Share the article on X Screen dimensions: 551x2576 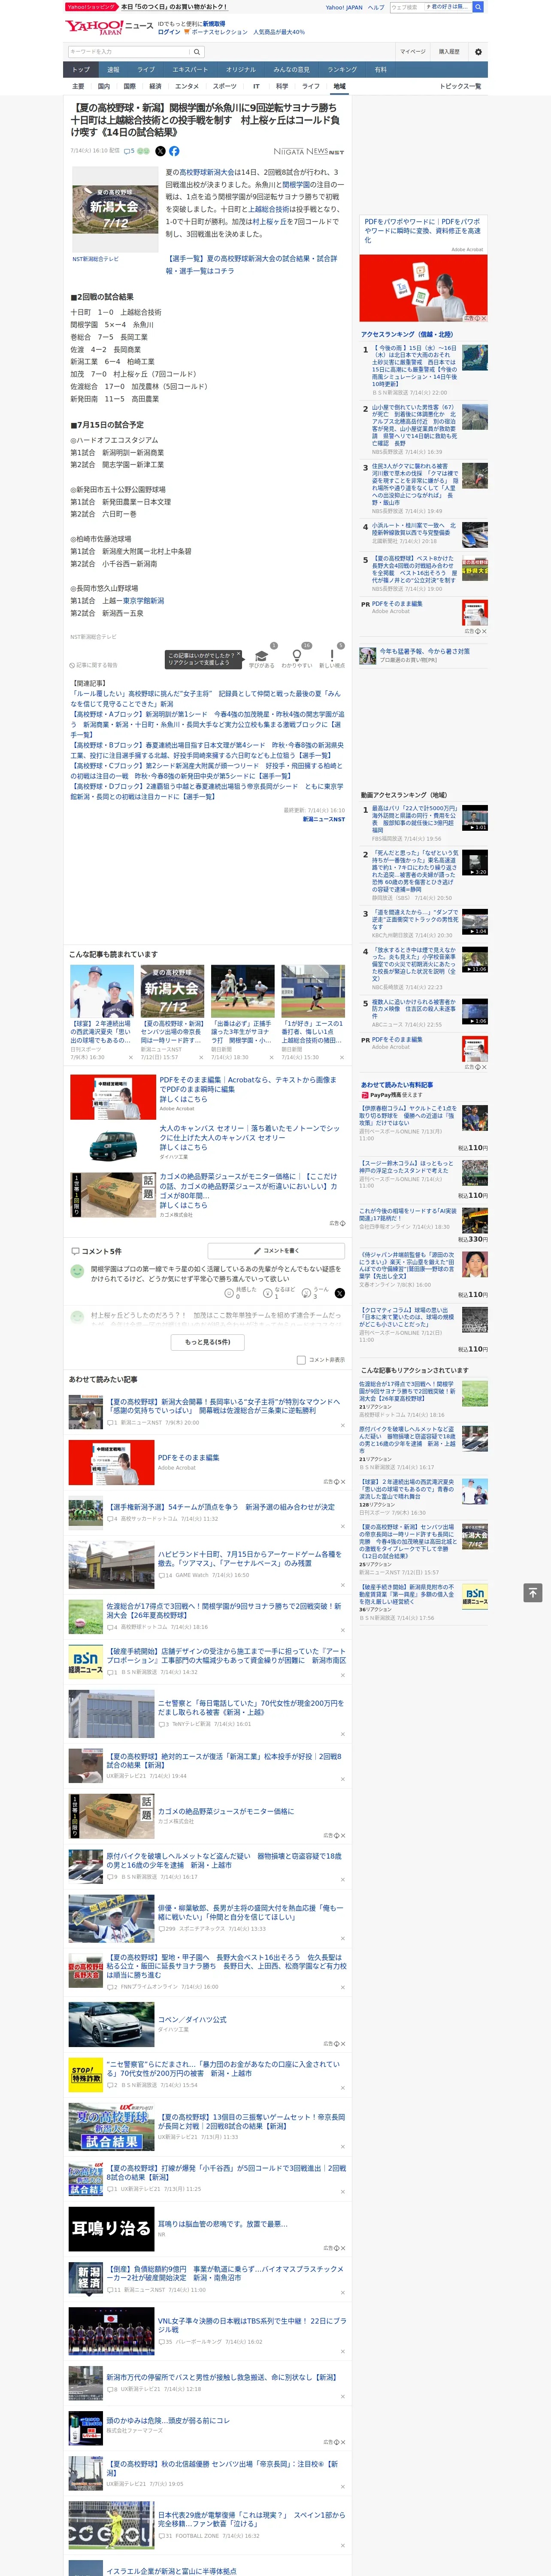pyautogui.click(x=160, y=151)
